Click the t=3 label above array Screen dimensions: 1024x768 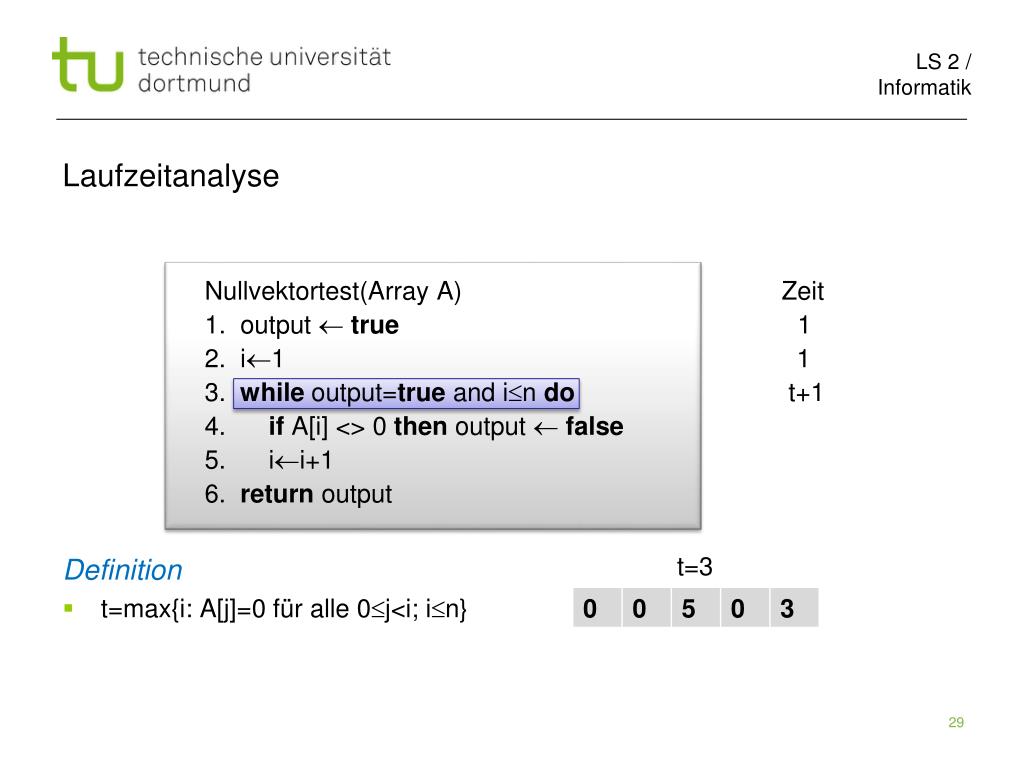click(695, 567)
